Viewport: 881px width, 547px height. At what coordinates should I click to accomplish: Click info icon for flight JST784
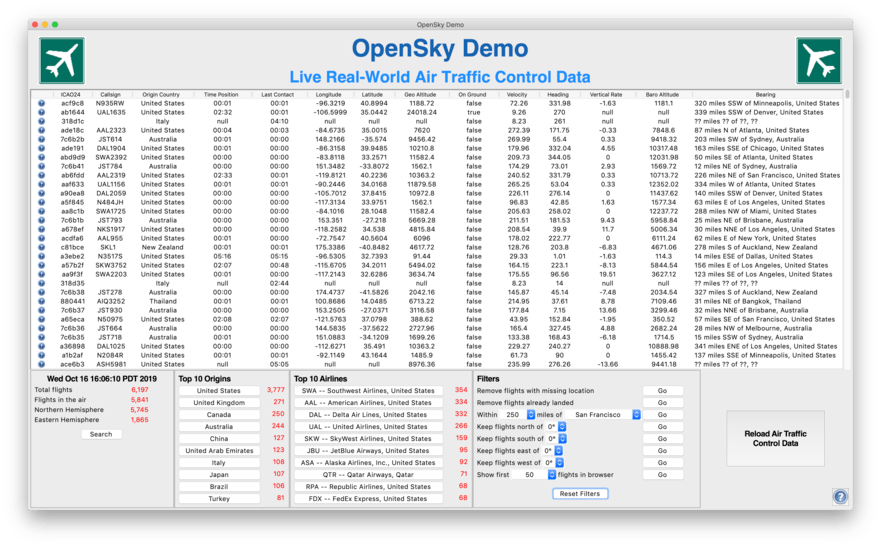[42, 166]
